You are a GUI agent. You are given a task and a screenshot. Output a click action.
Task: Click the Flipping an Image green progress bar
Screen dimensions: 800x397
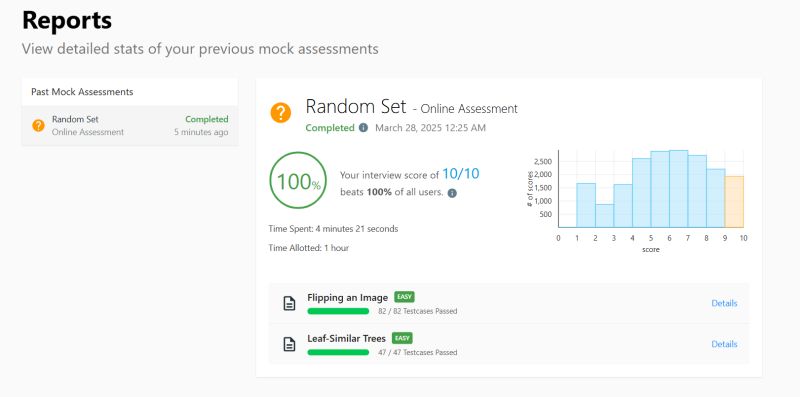coord(338,311)
